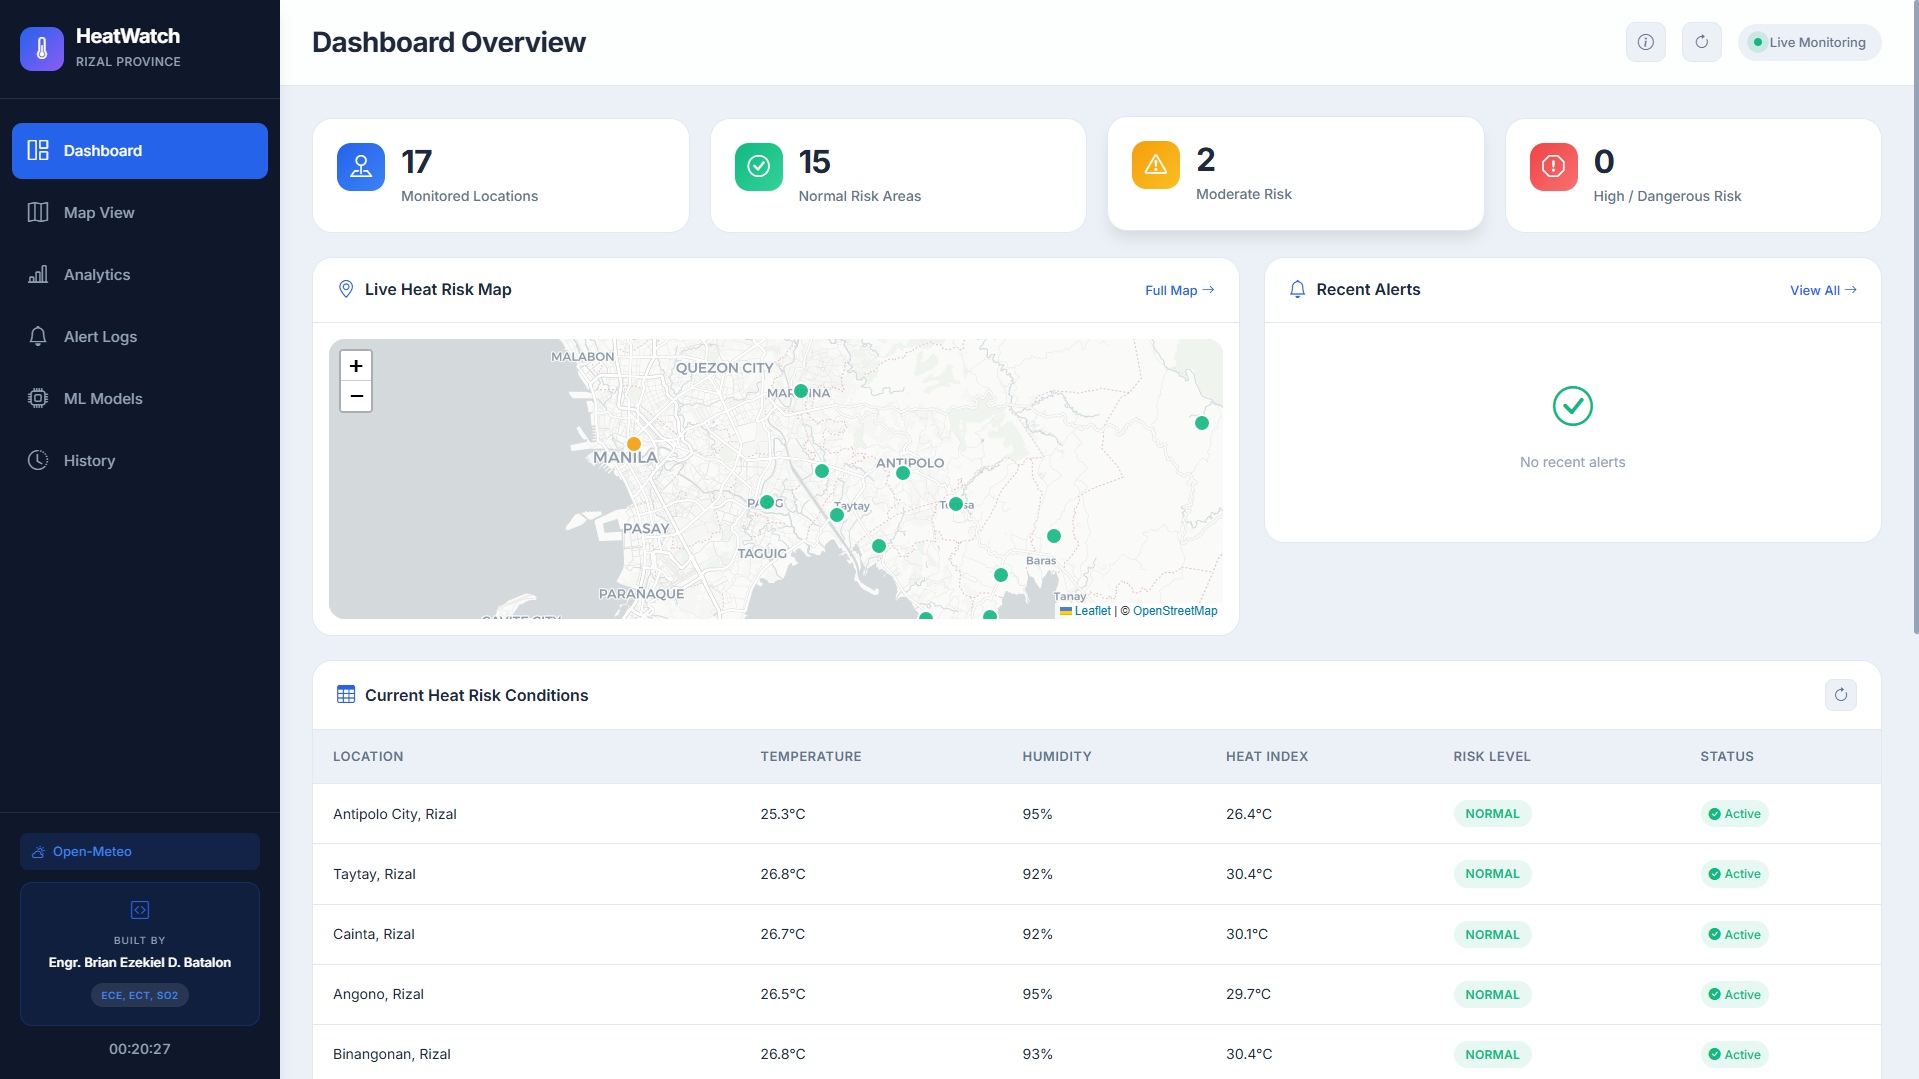Image resolution: width=1919 pixels, height=1079 pixels.
Task: Click the refresh icon in top header
Action: [x=1701, y=42]
